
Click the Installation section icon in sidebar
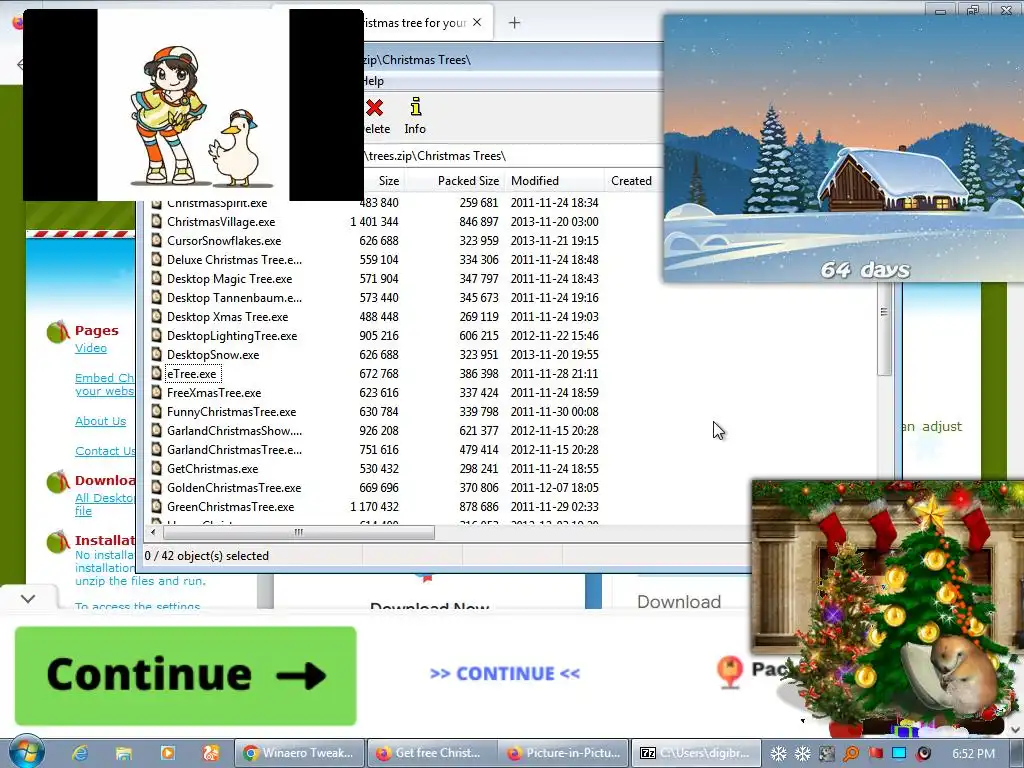click(x=58, y=542)
